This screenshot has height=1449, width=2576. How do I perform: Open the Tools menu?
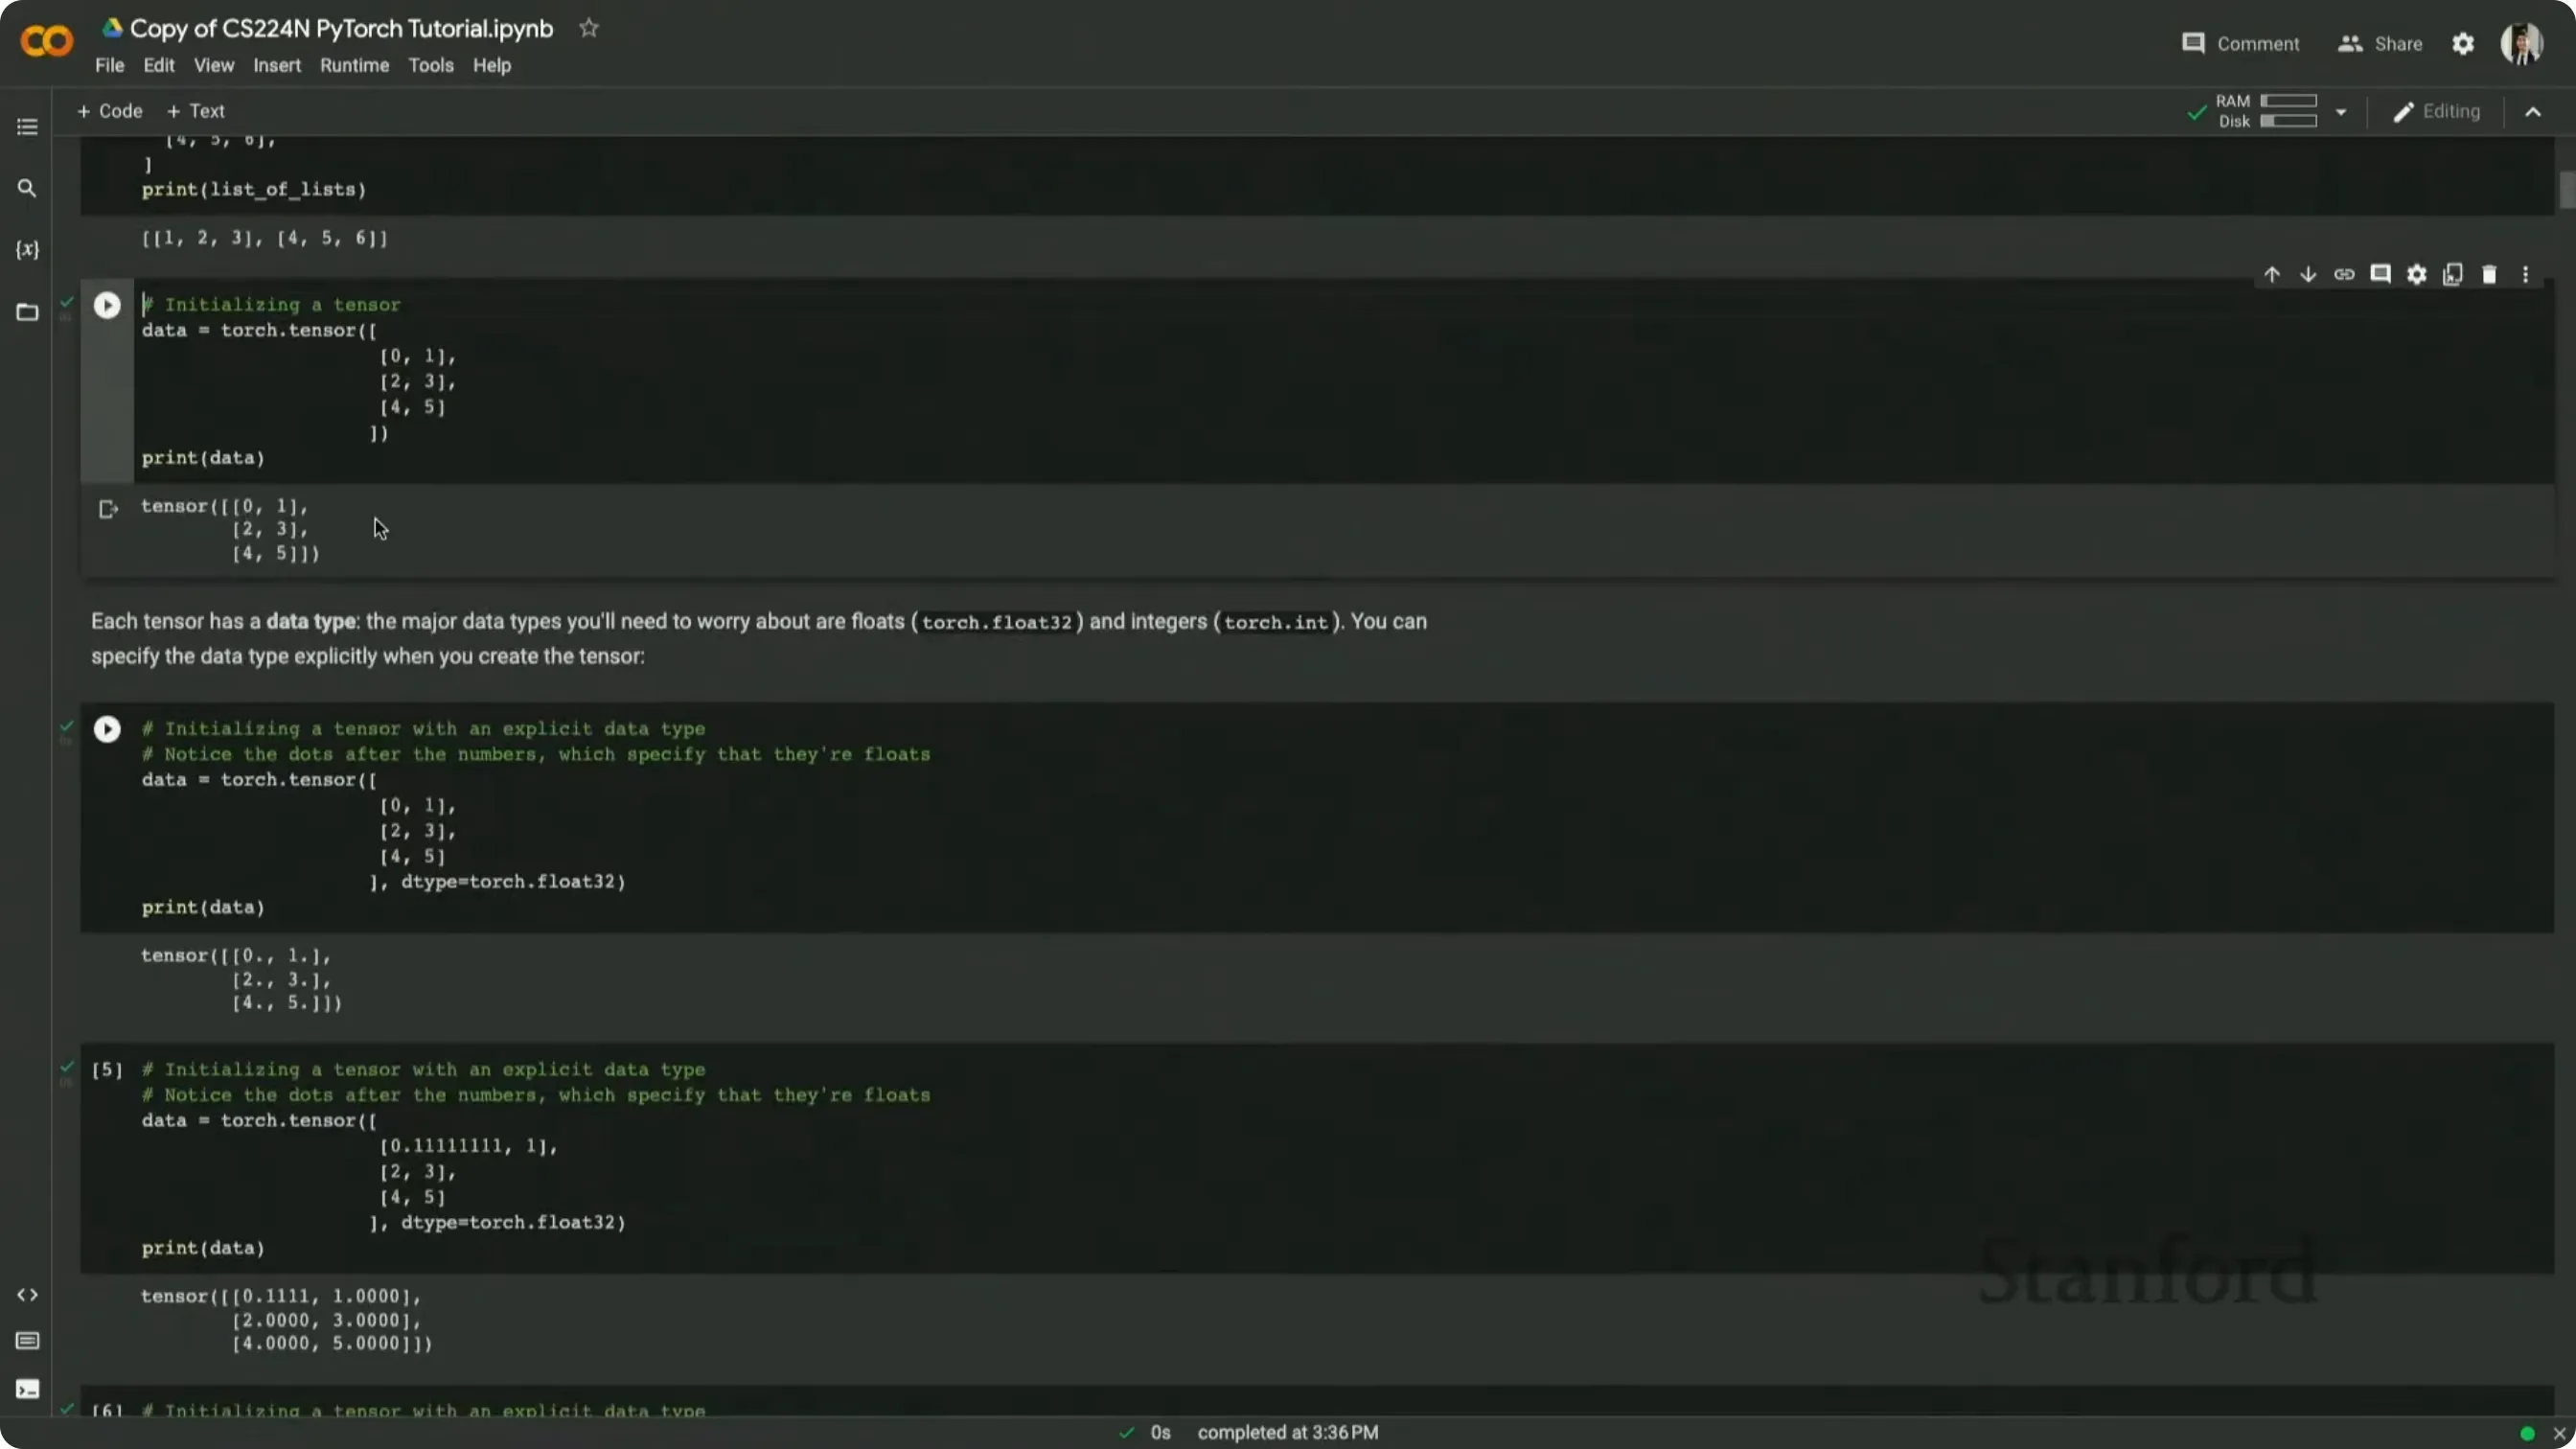[x=430, y=65]
